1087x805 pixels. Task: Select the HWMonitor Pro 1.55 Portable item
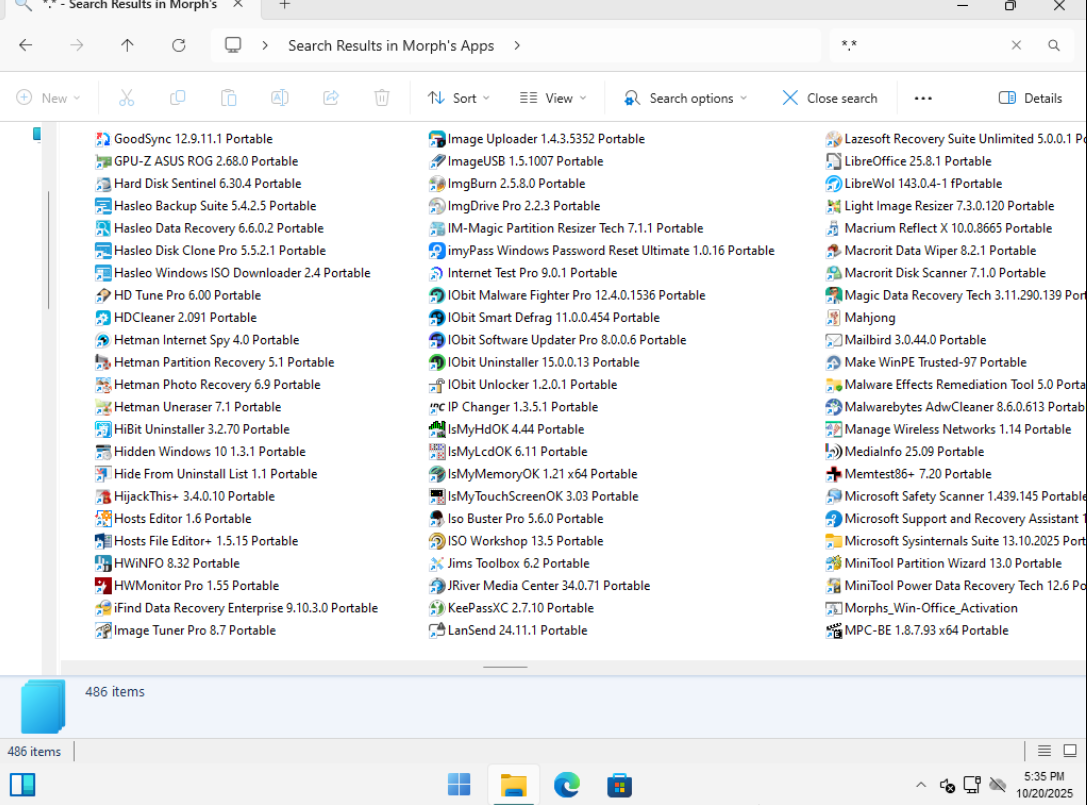pyautogui.click(x=196, y=586)
